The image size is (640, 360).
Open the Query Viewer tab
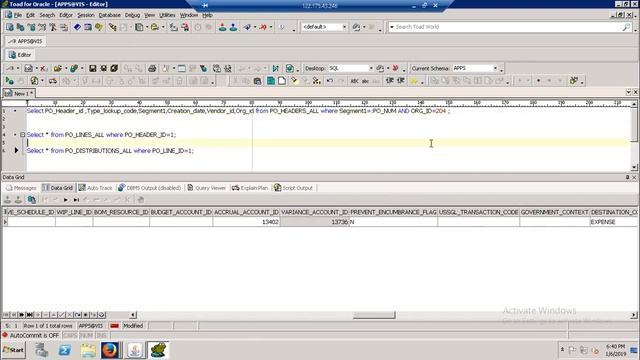click(x=207, y=188)
